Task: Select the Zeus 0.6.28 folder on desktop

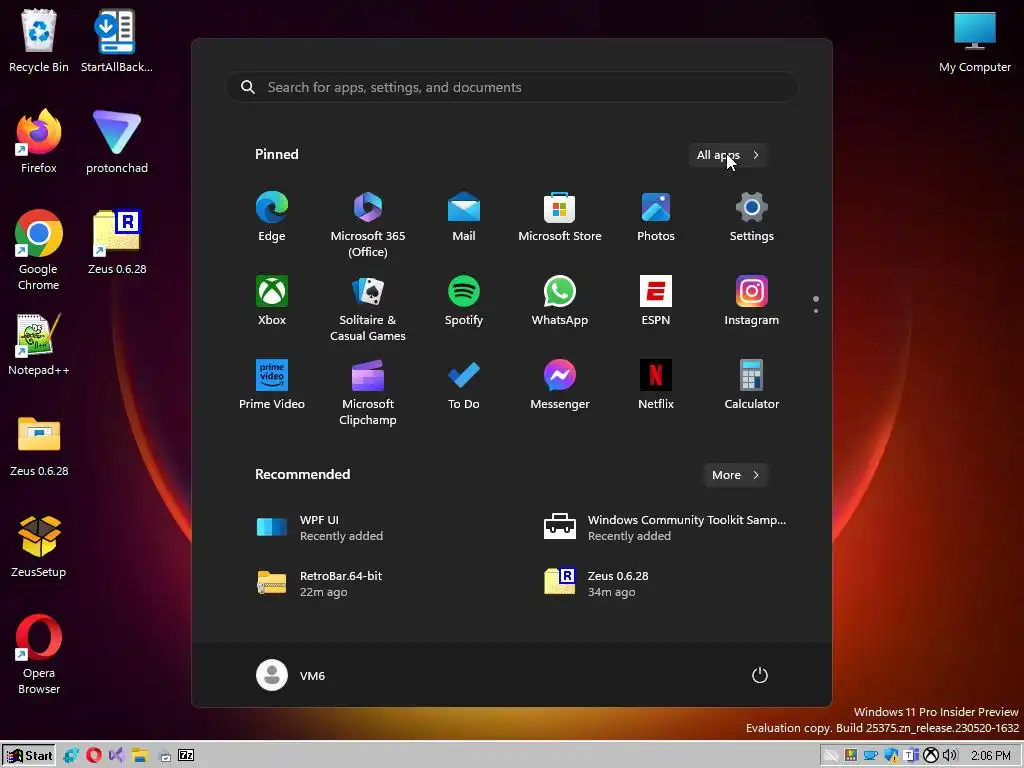Action: click(x=39, y=445)
